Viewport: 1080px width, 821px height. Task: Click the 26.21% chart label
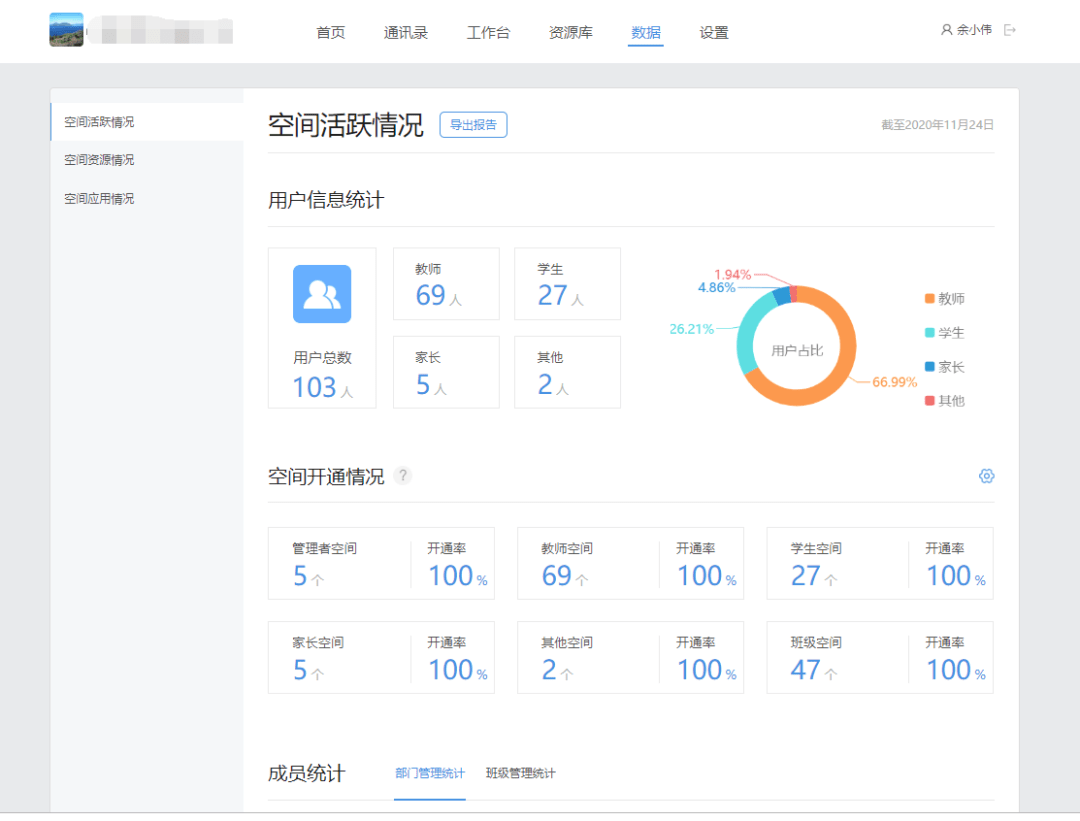[x=692, y=329]
